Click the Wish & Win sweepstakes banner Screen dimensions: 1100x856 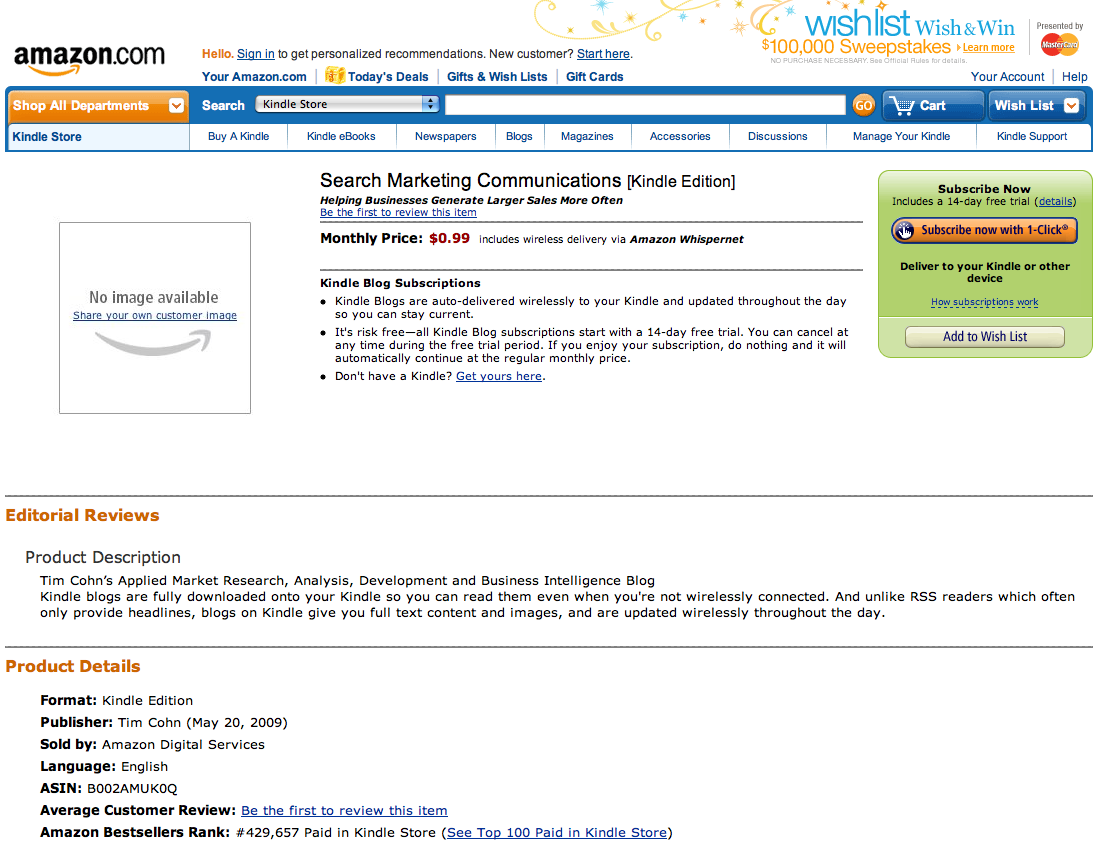coord(888,35)
